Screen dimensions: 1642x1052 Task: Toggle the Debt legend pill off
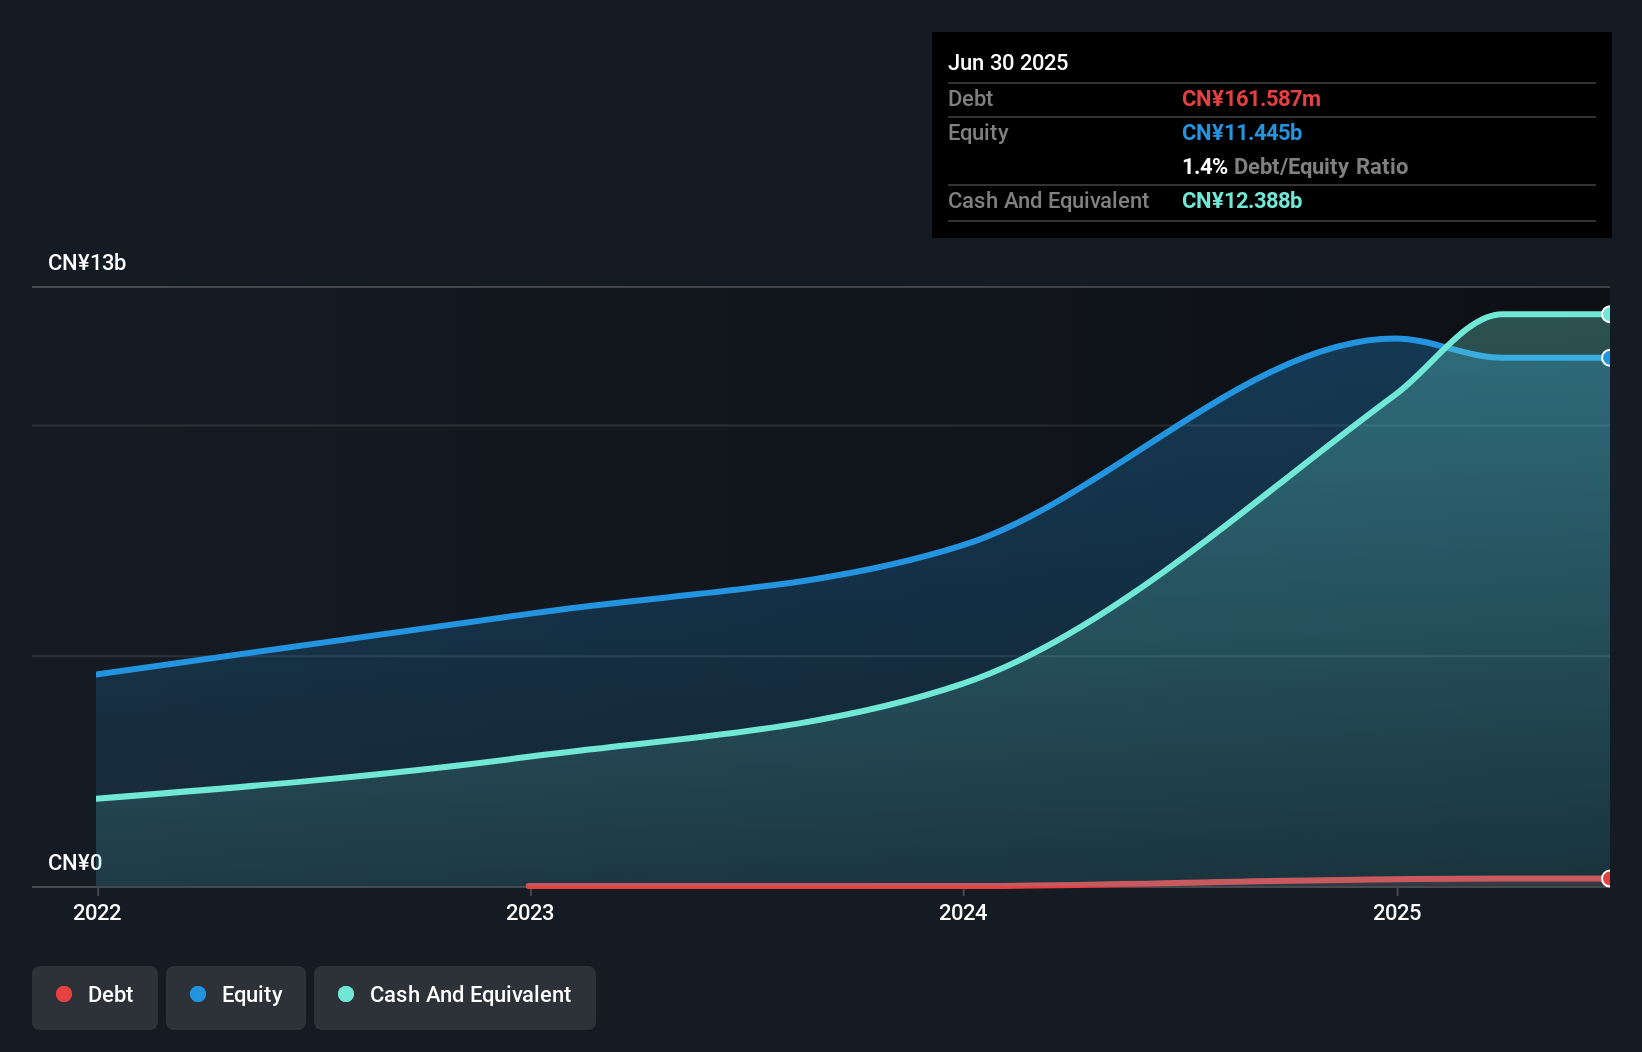[95, 996]
